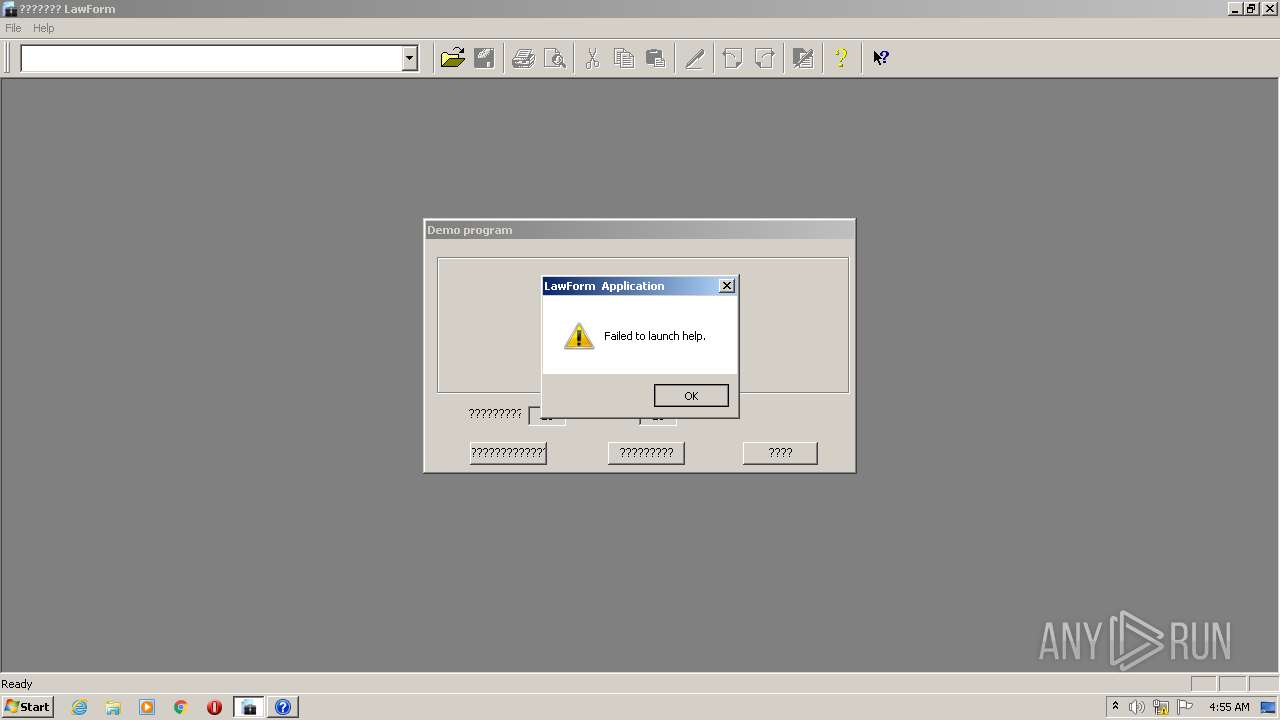Viewport: 1280px width, 720px height.
Task: Minimize the LawForm main window
Action: (1235, 9)
